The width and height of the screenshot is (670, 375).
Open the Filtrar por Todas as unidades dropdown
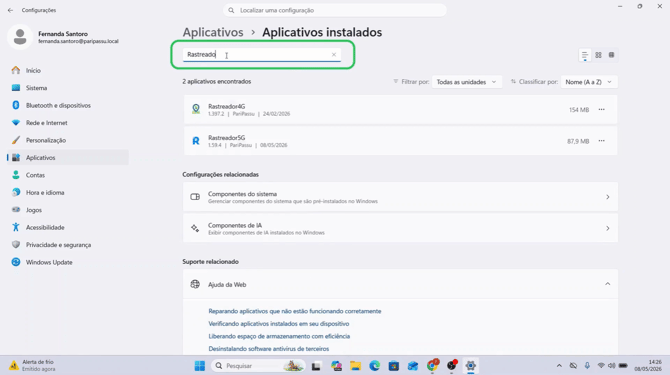(466, 82)
